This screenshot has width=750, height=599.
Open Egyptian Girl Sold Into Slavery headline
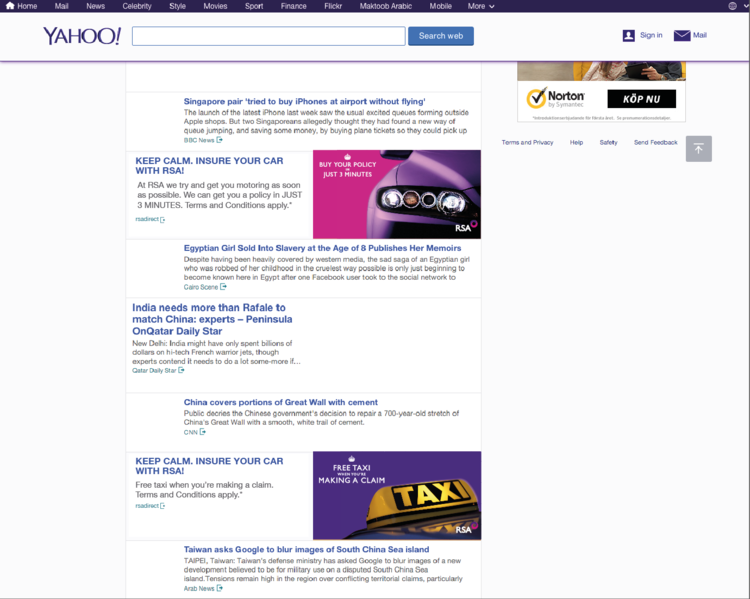pos(322,248)
